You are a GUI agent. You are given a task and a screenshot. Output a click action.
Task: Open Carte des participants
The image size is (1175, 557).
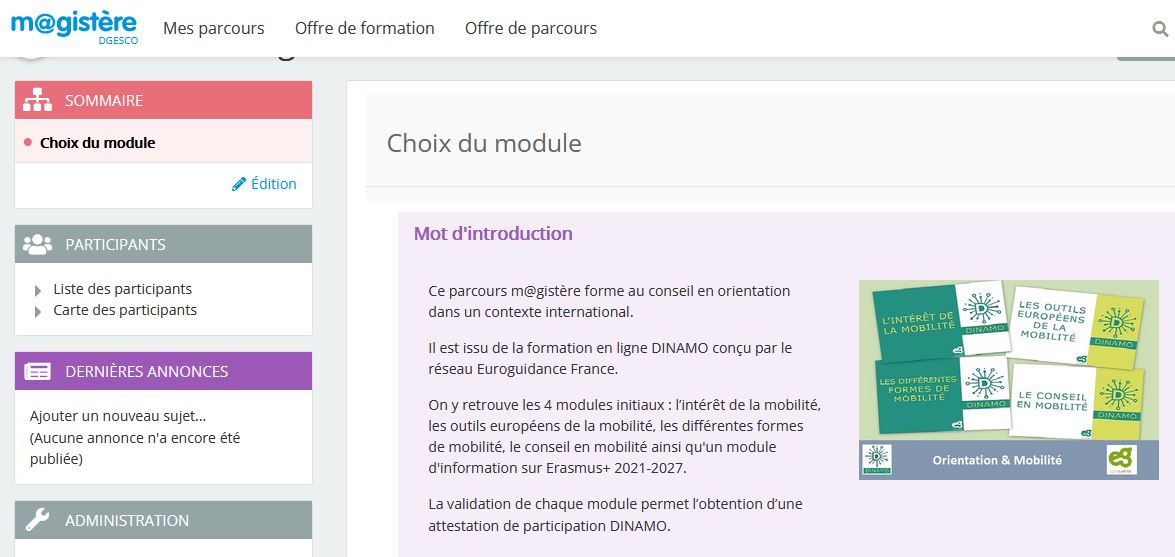125,310
